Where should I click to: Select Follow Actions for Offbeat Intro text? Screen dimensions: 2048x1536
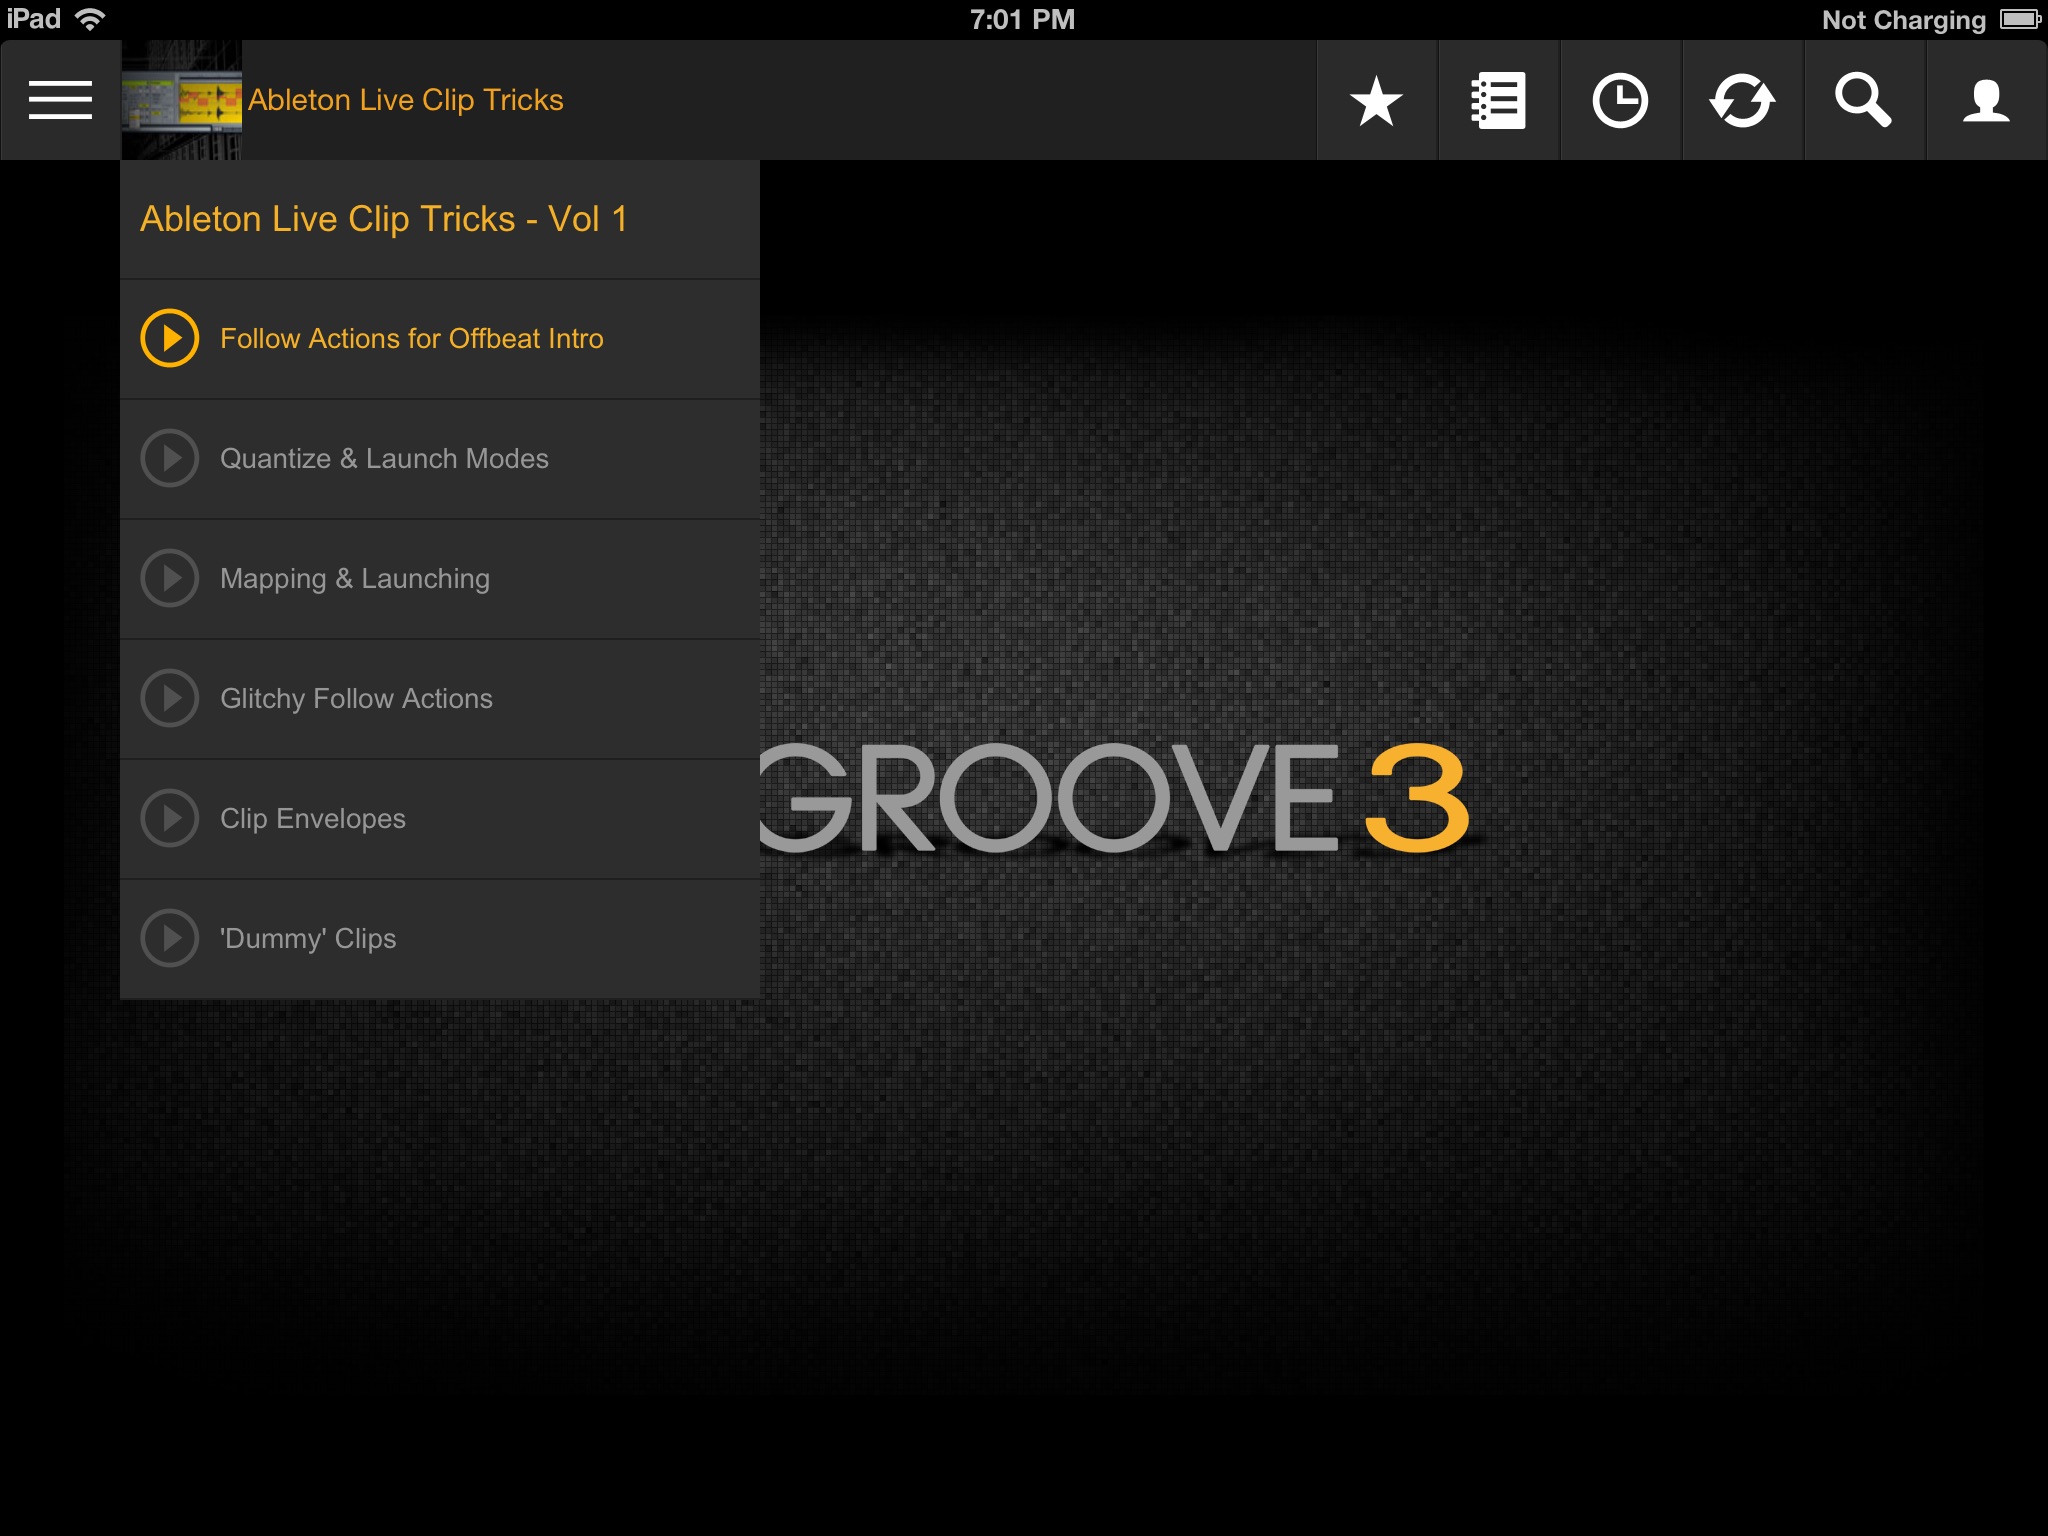click(412, 339)
